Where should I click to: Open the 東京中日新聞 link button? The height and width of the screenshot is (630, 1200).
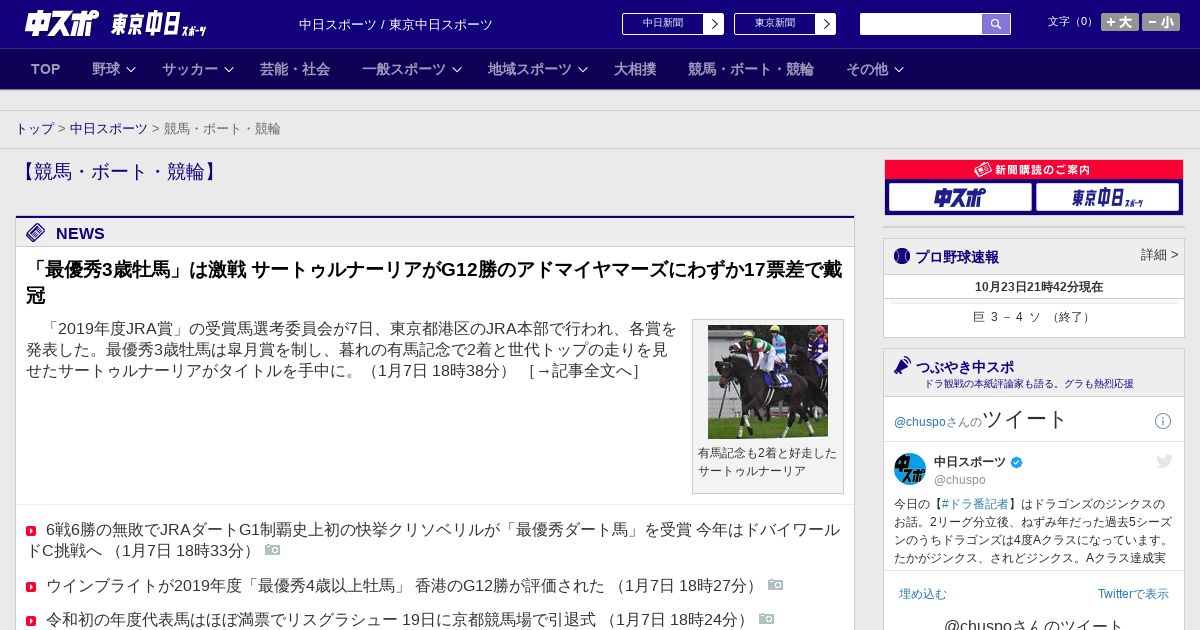(785, 24)
